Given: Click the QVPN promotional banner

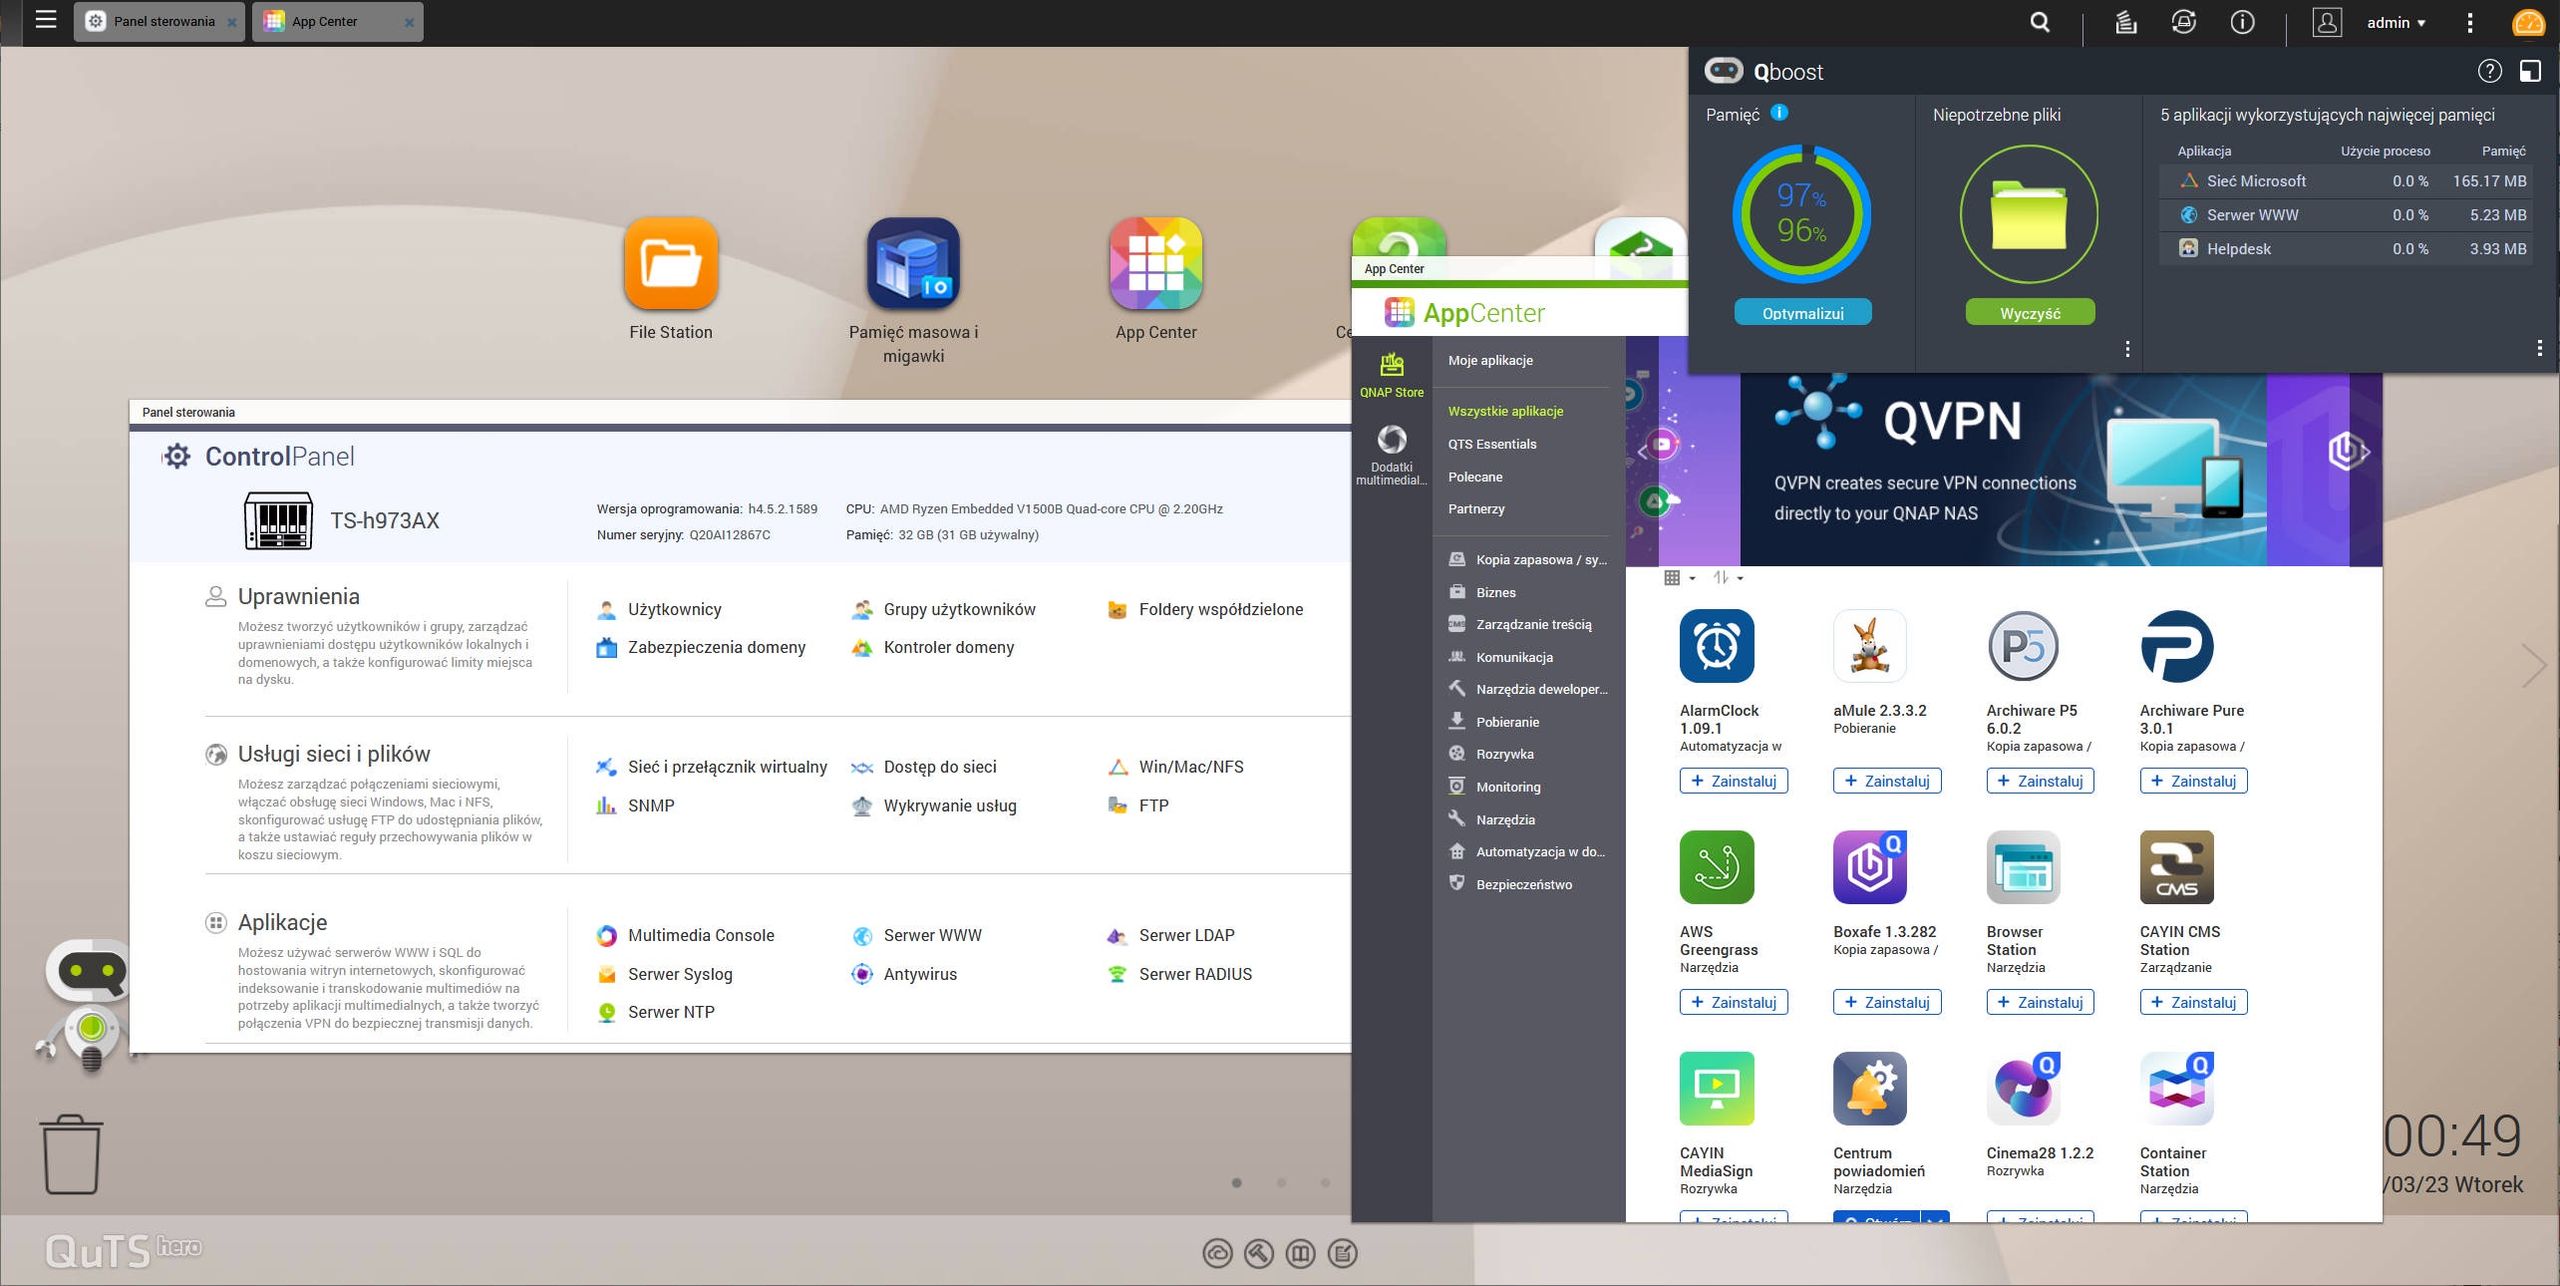Looking at the screenshot, I should coord(2003,469).
